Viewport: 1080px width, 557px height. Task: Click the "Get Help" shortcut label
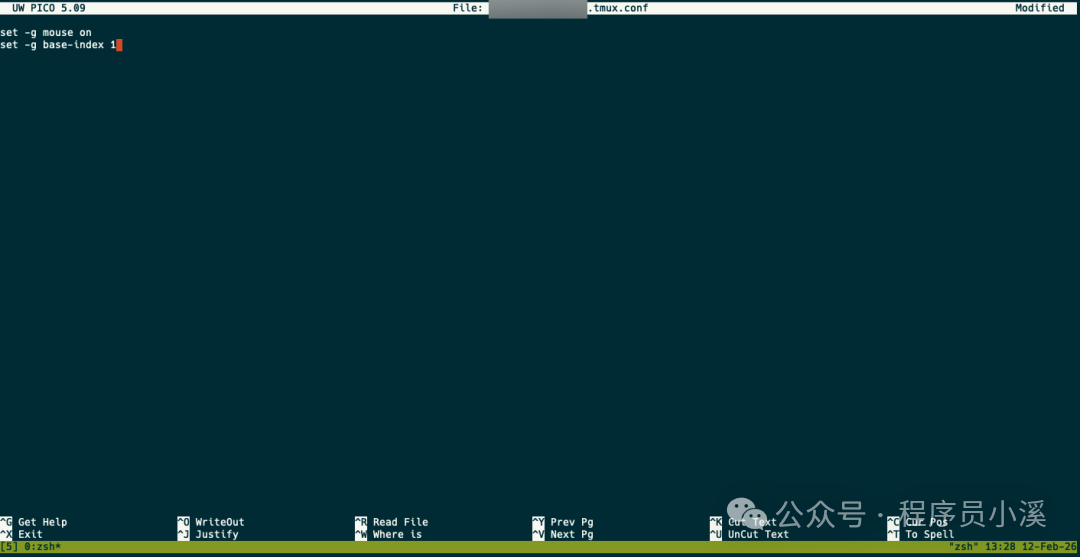pyautogui.click(x=43, y=522)
